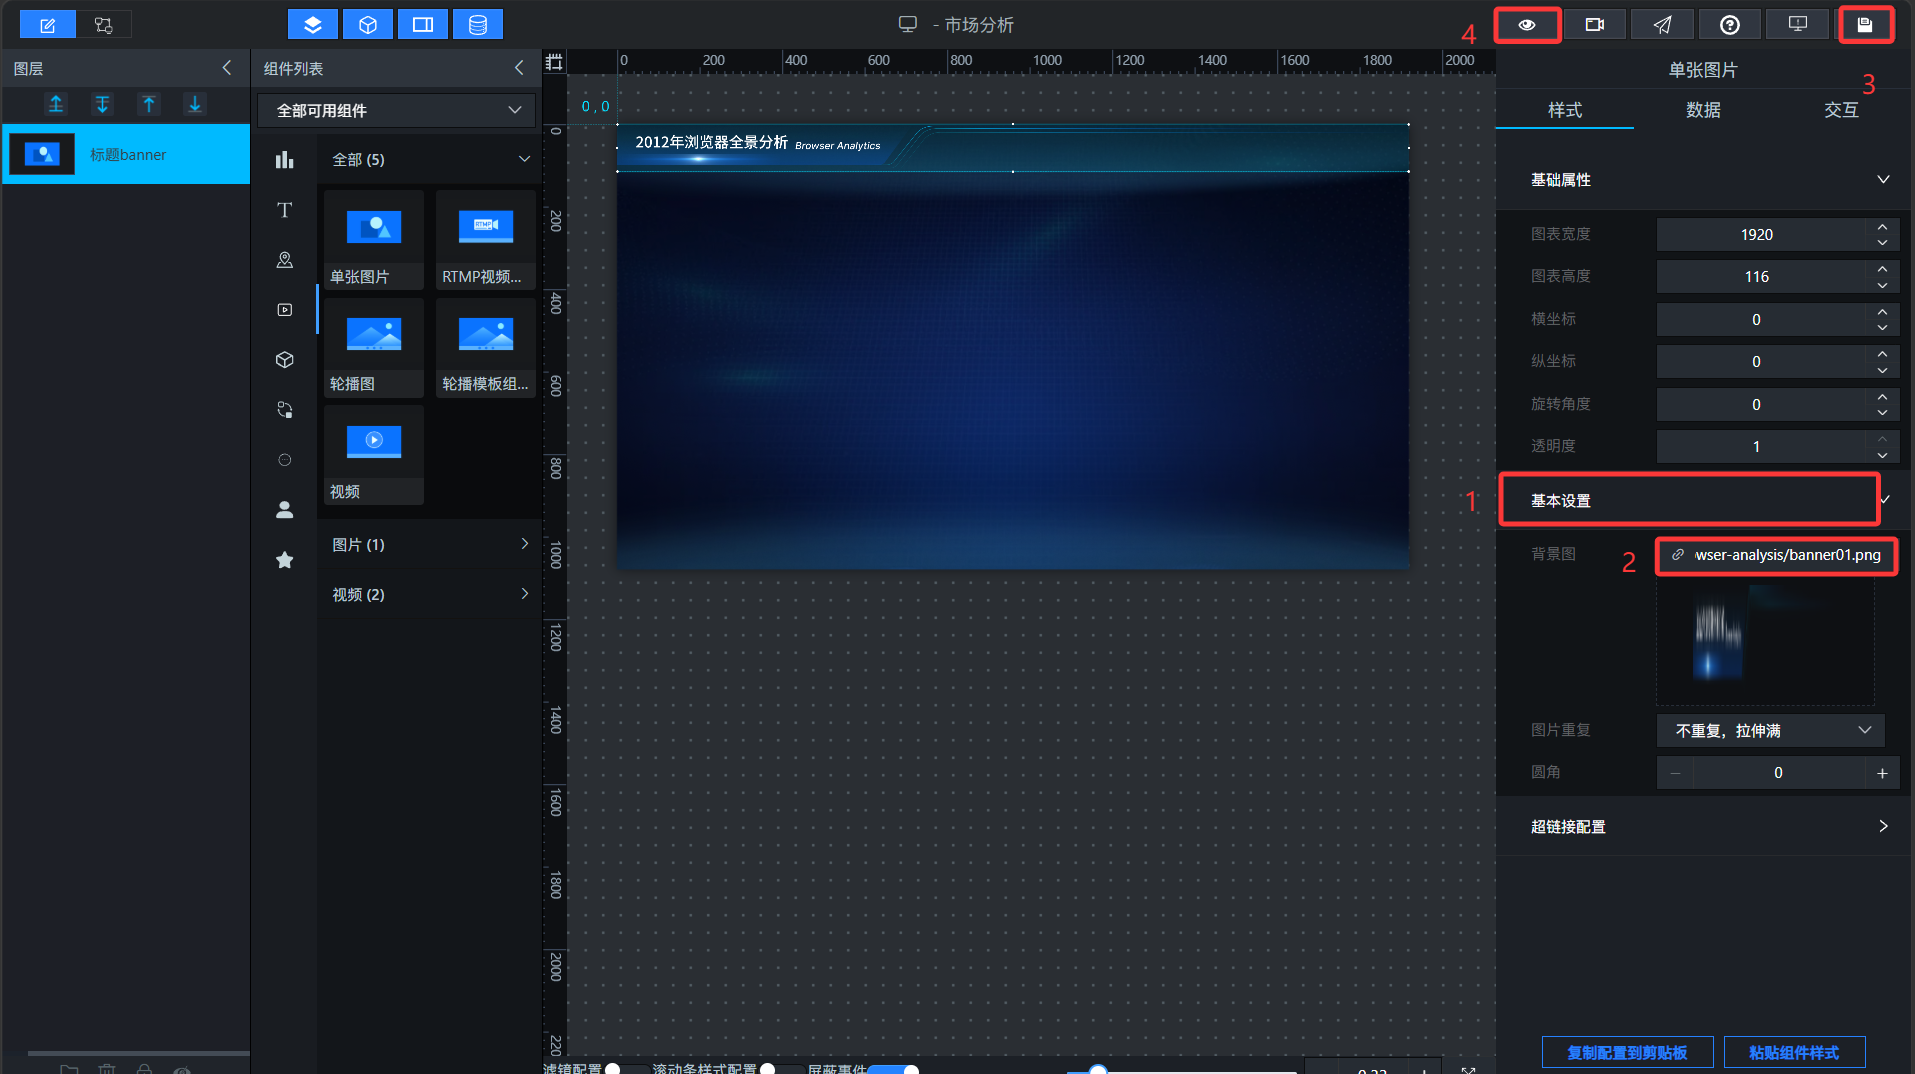Preview the screen with eye icon

[x=1527, y=25]
